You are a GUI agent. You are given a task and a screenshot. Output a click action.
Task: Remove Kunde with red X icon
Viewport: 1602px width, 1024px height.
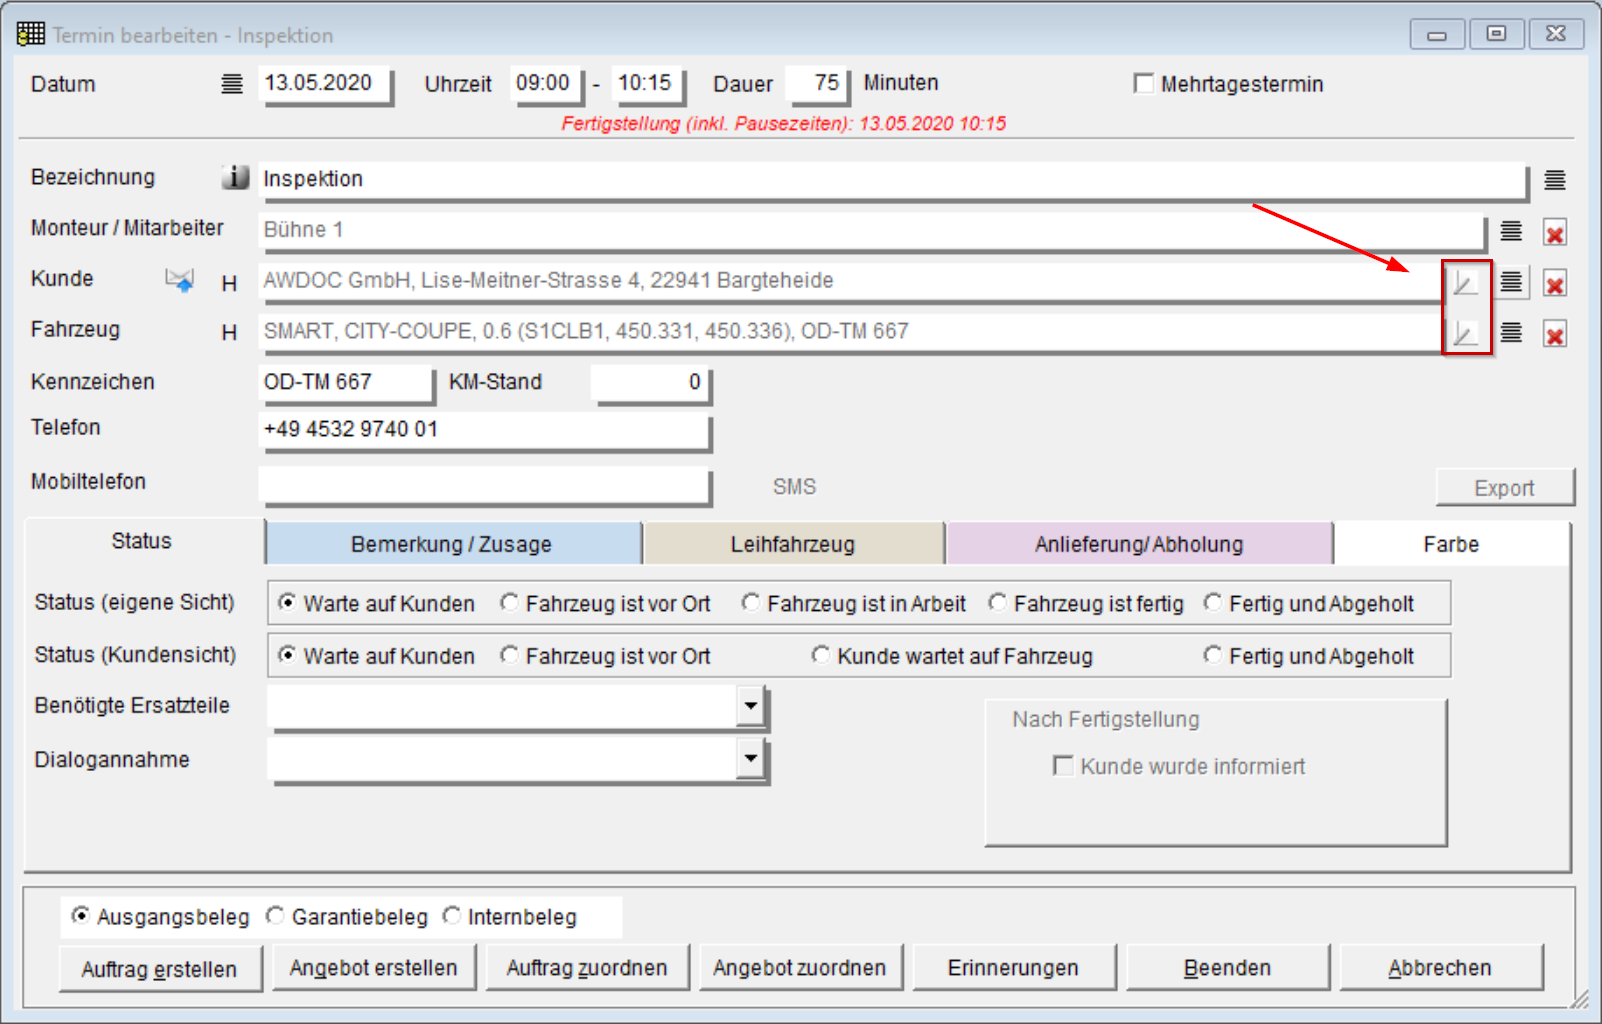[1555, 285]
